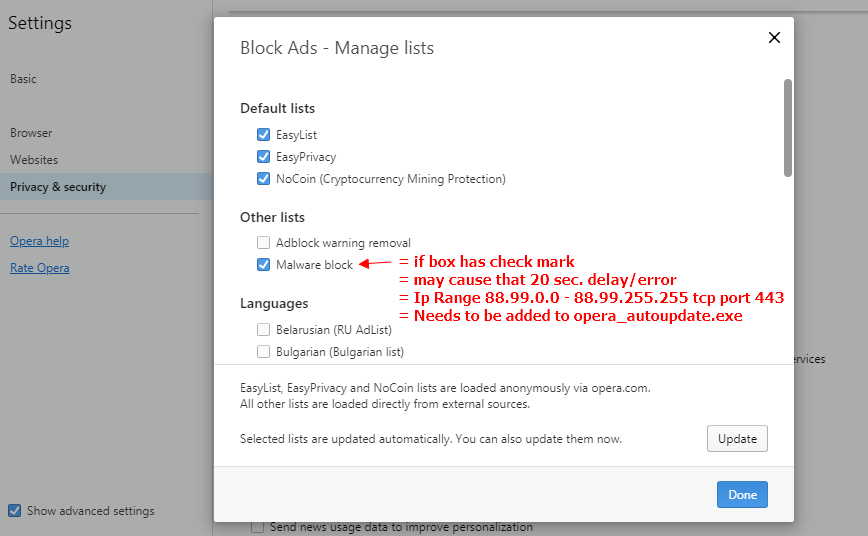Select Websites in settings sidebar
The width and height of the screenshot is (868, 536).
pos(34,160)
